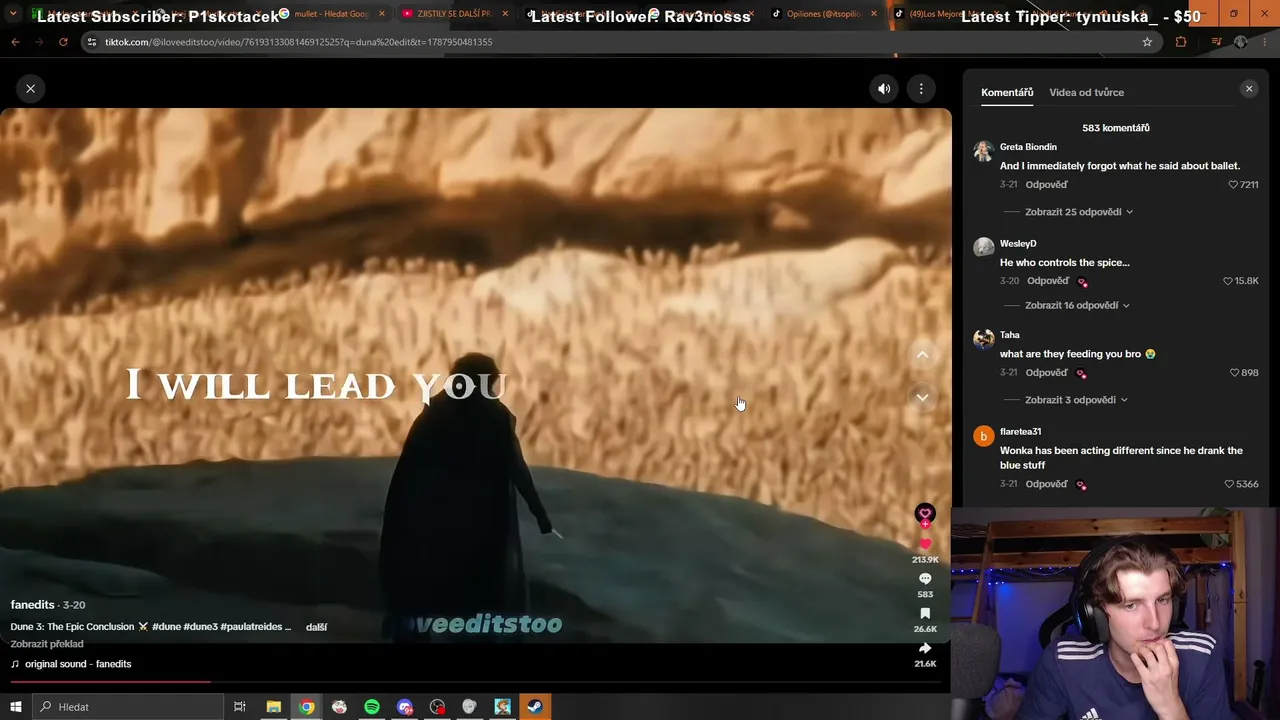This screenshot has height=720, width=1280.
Task: Open Spotify from the taskbar
Action: pos(372,707)
